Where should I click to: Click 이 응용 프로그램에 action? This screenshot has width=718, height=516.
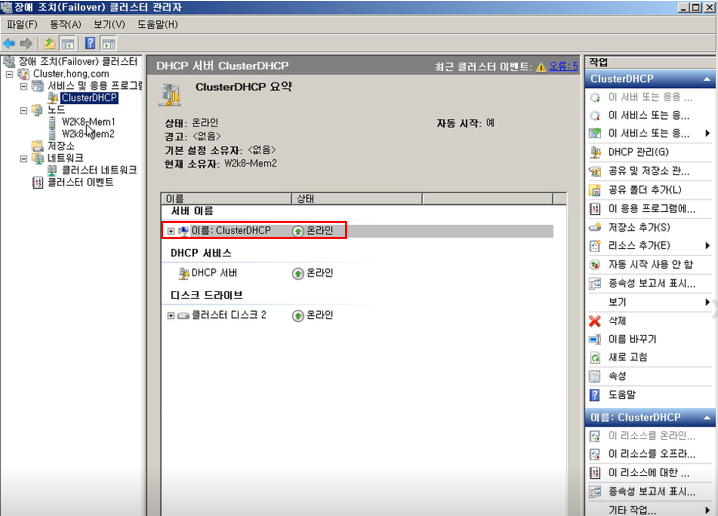(652, 209)
